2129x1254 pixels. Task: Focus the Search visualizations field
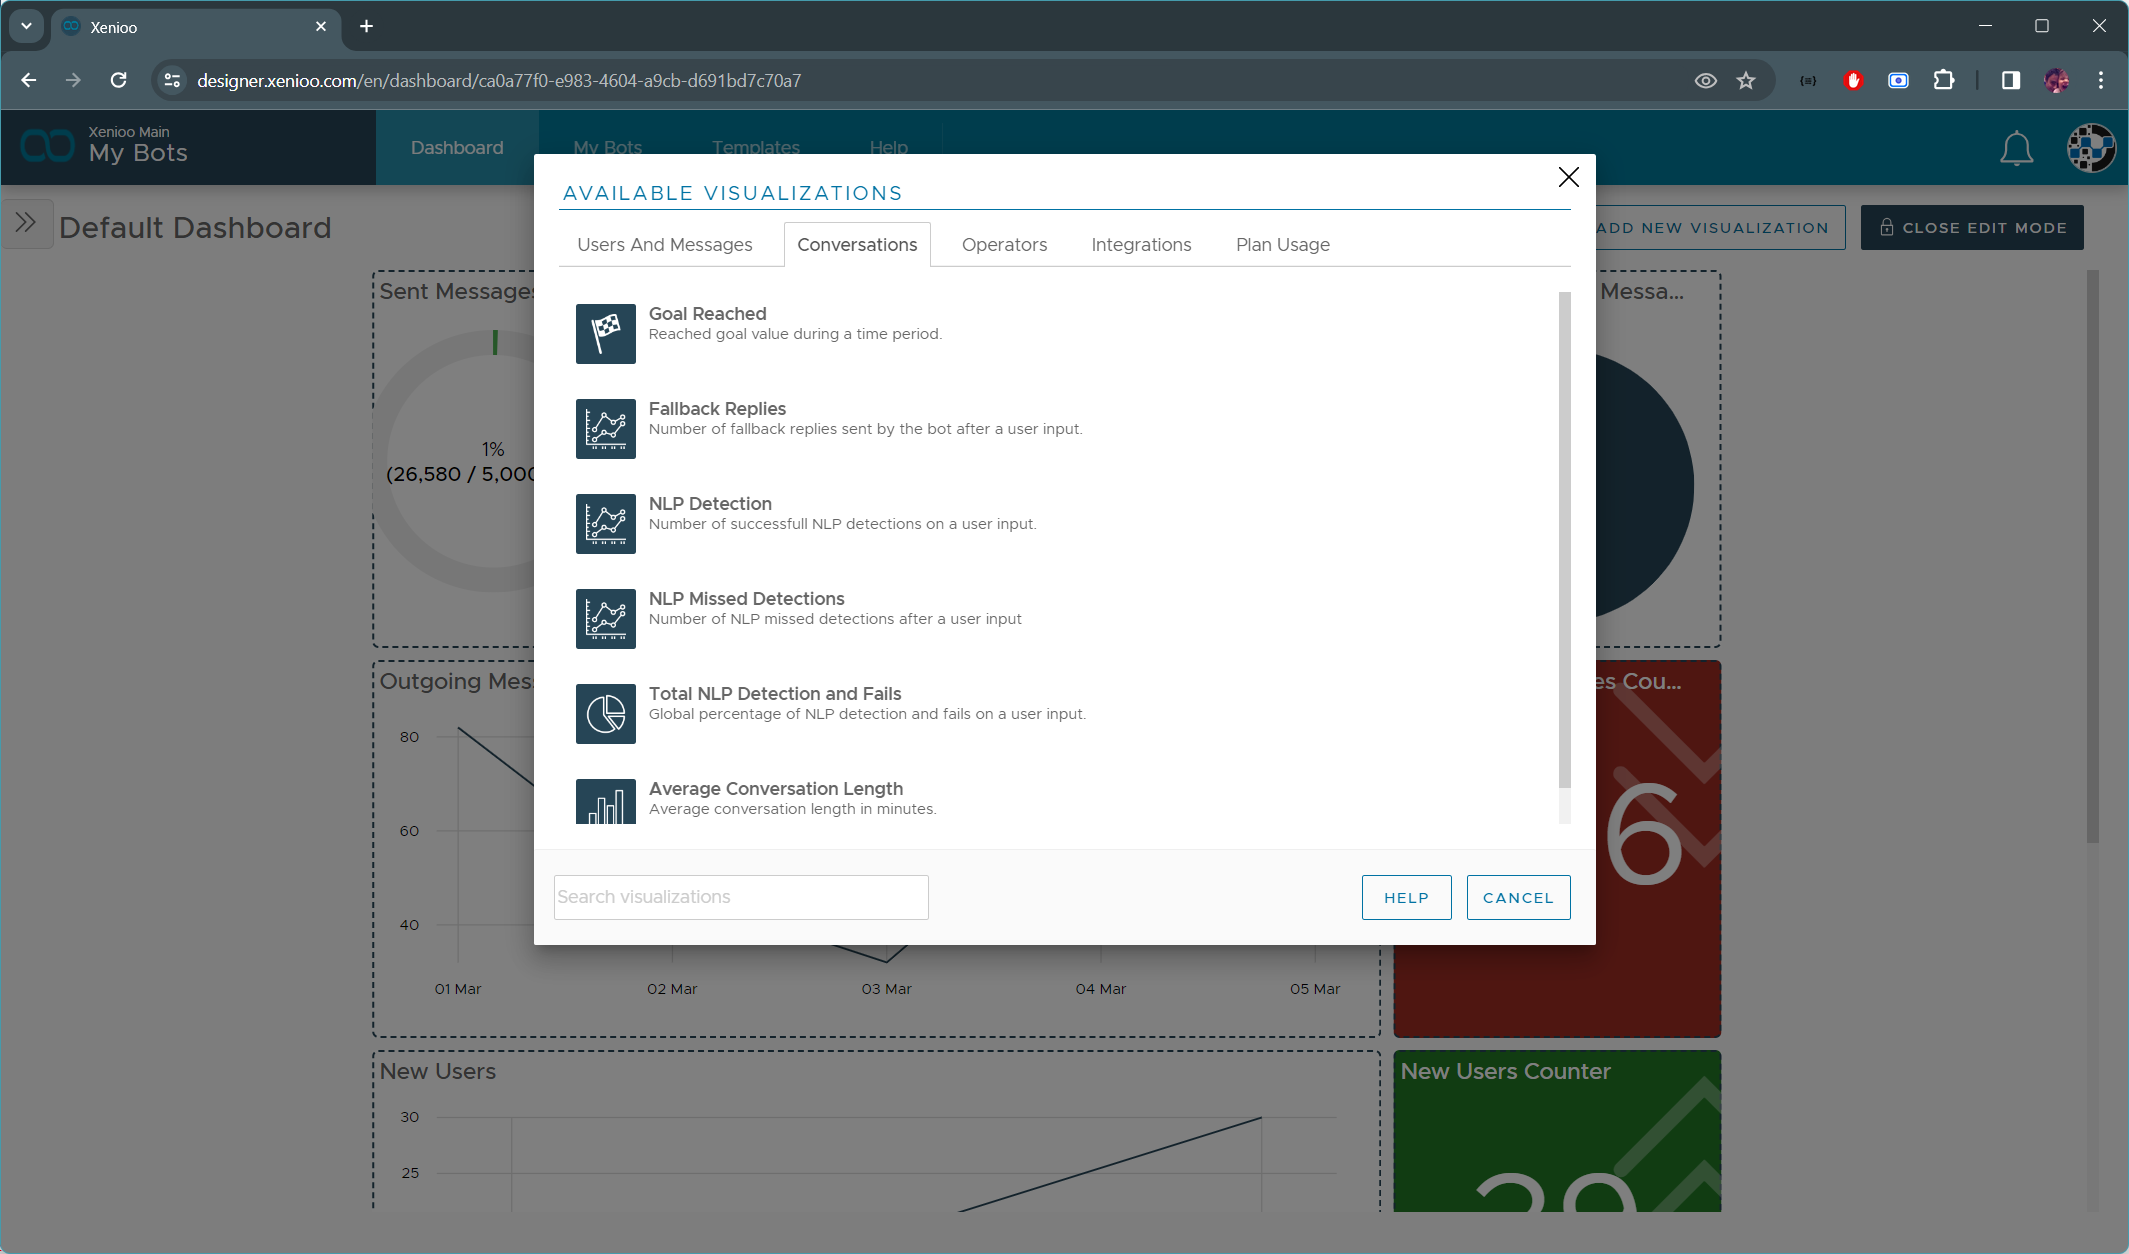click(x=740, y=897)
